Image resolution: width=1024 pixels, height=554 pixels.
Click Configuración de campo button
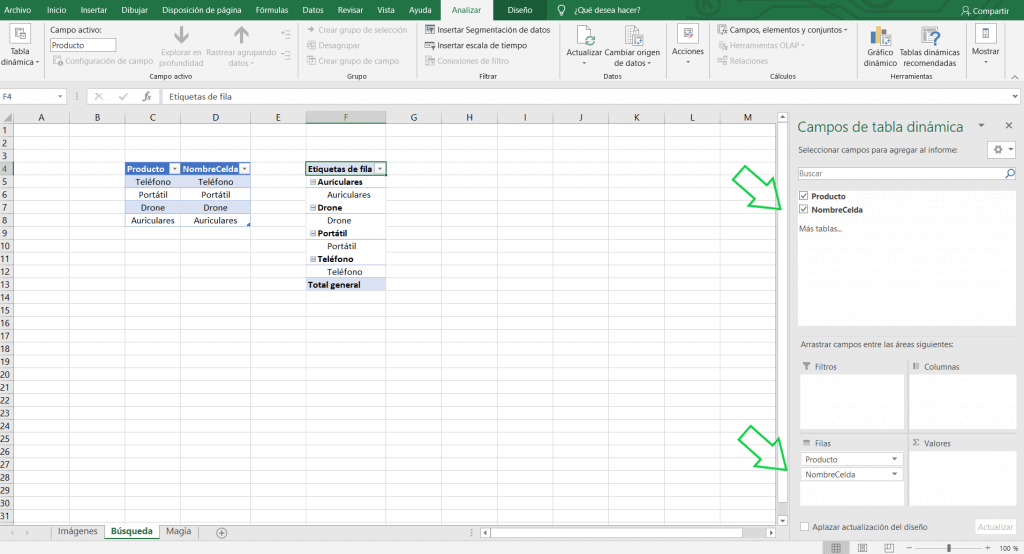pos(103,61)
